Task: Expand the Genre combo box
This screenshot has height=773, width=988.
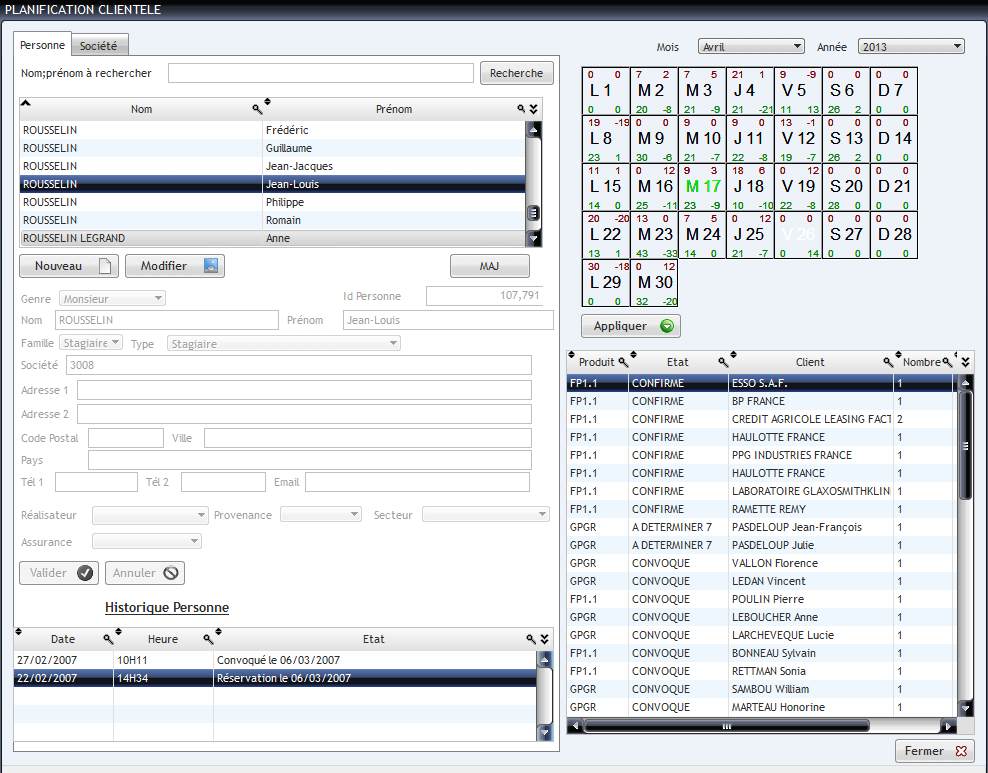Action: (113, 298)
